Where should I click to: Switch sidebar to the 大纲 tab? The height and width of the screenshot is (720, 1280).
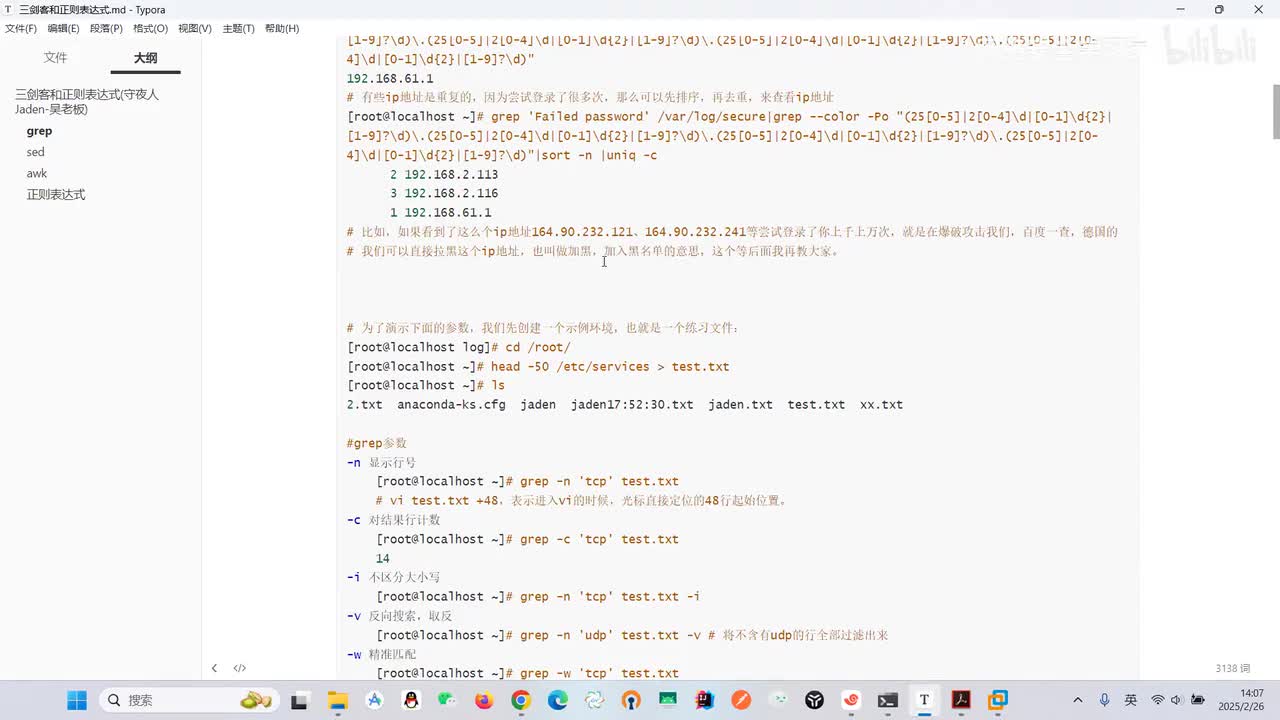(x=146, y=58)
